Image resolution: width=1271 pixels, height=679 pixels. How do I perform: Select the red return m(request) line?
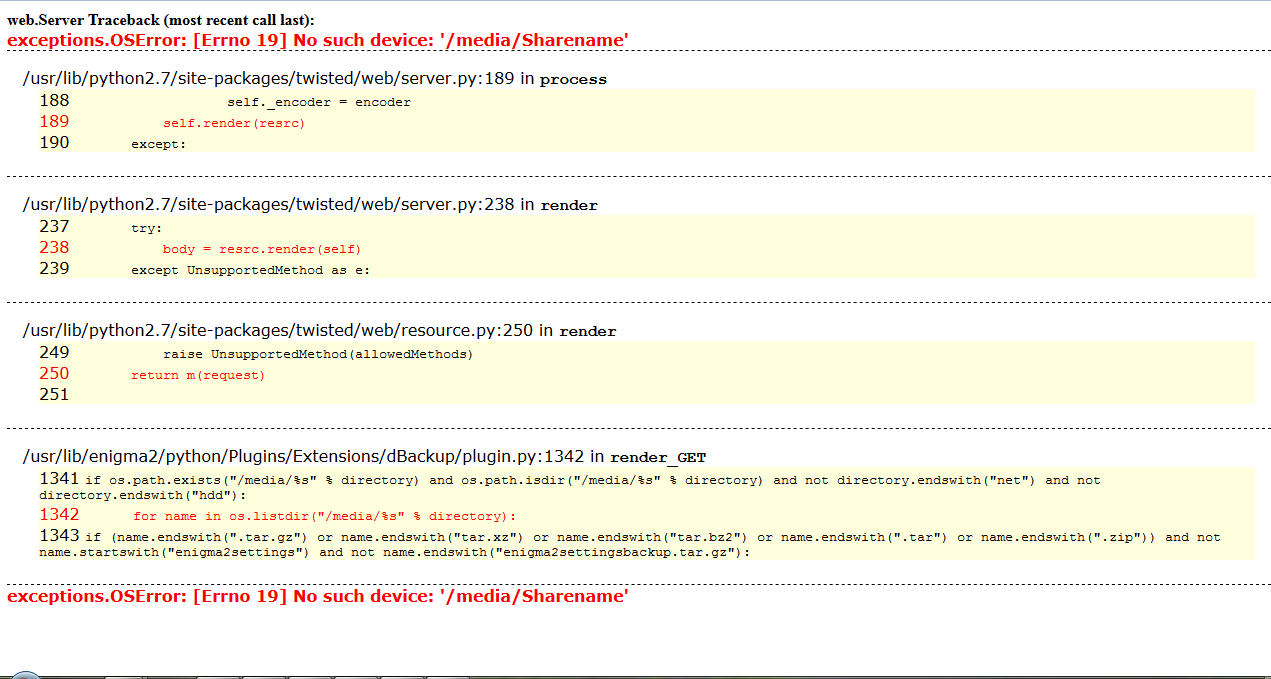[x=198, y=375]
